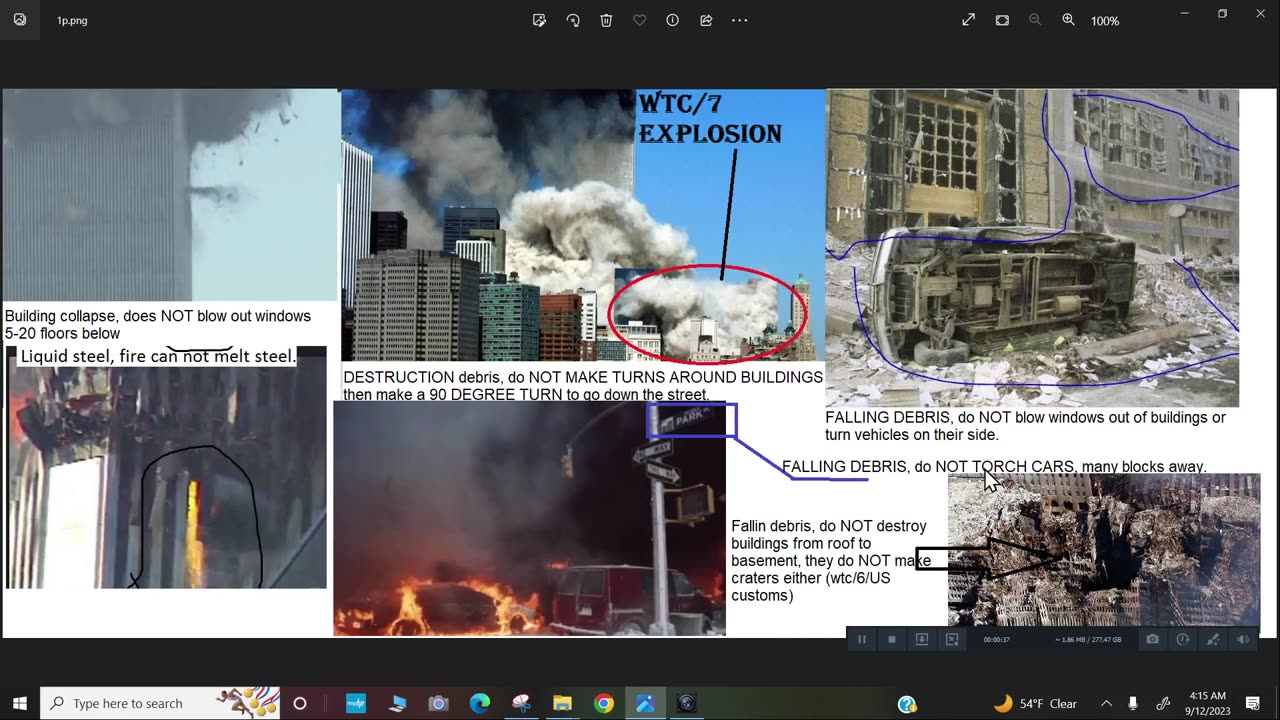
Task: Open the notification center icon
Action: (1253, 703)
